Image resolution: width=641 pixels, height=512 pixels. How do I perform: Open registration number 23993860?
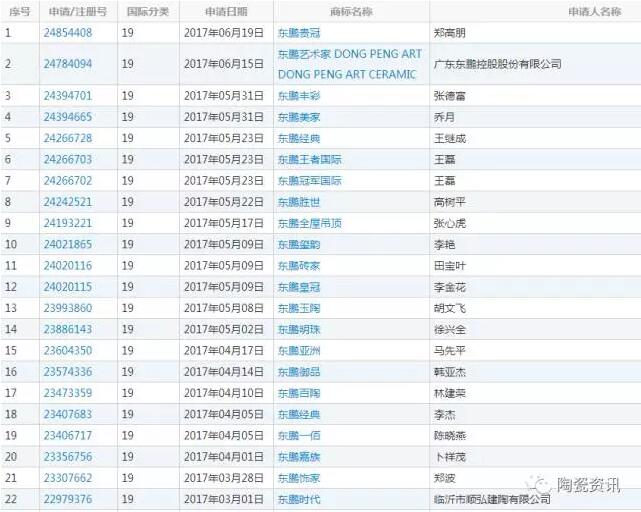tap(68, 308)
